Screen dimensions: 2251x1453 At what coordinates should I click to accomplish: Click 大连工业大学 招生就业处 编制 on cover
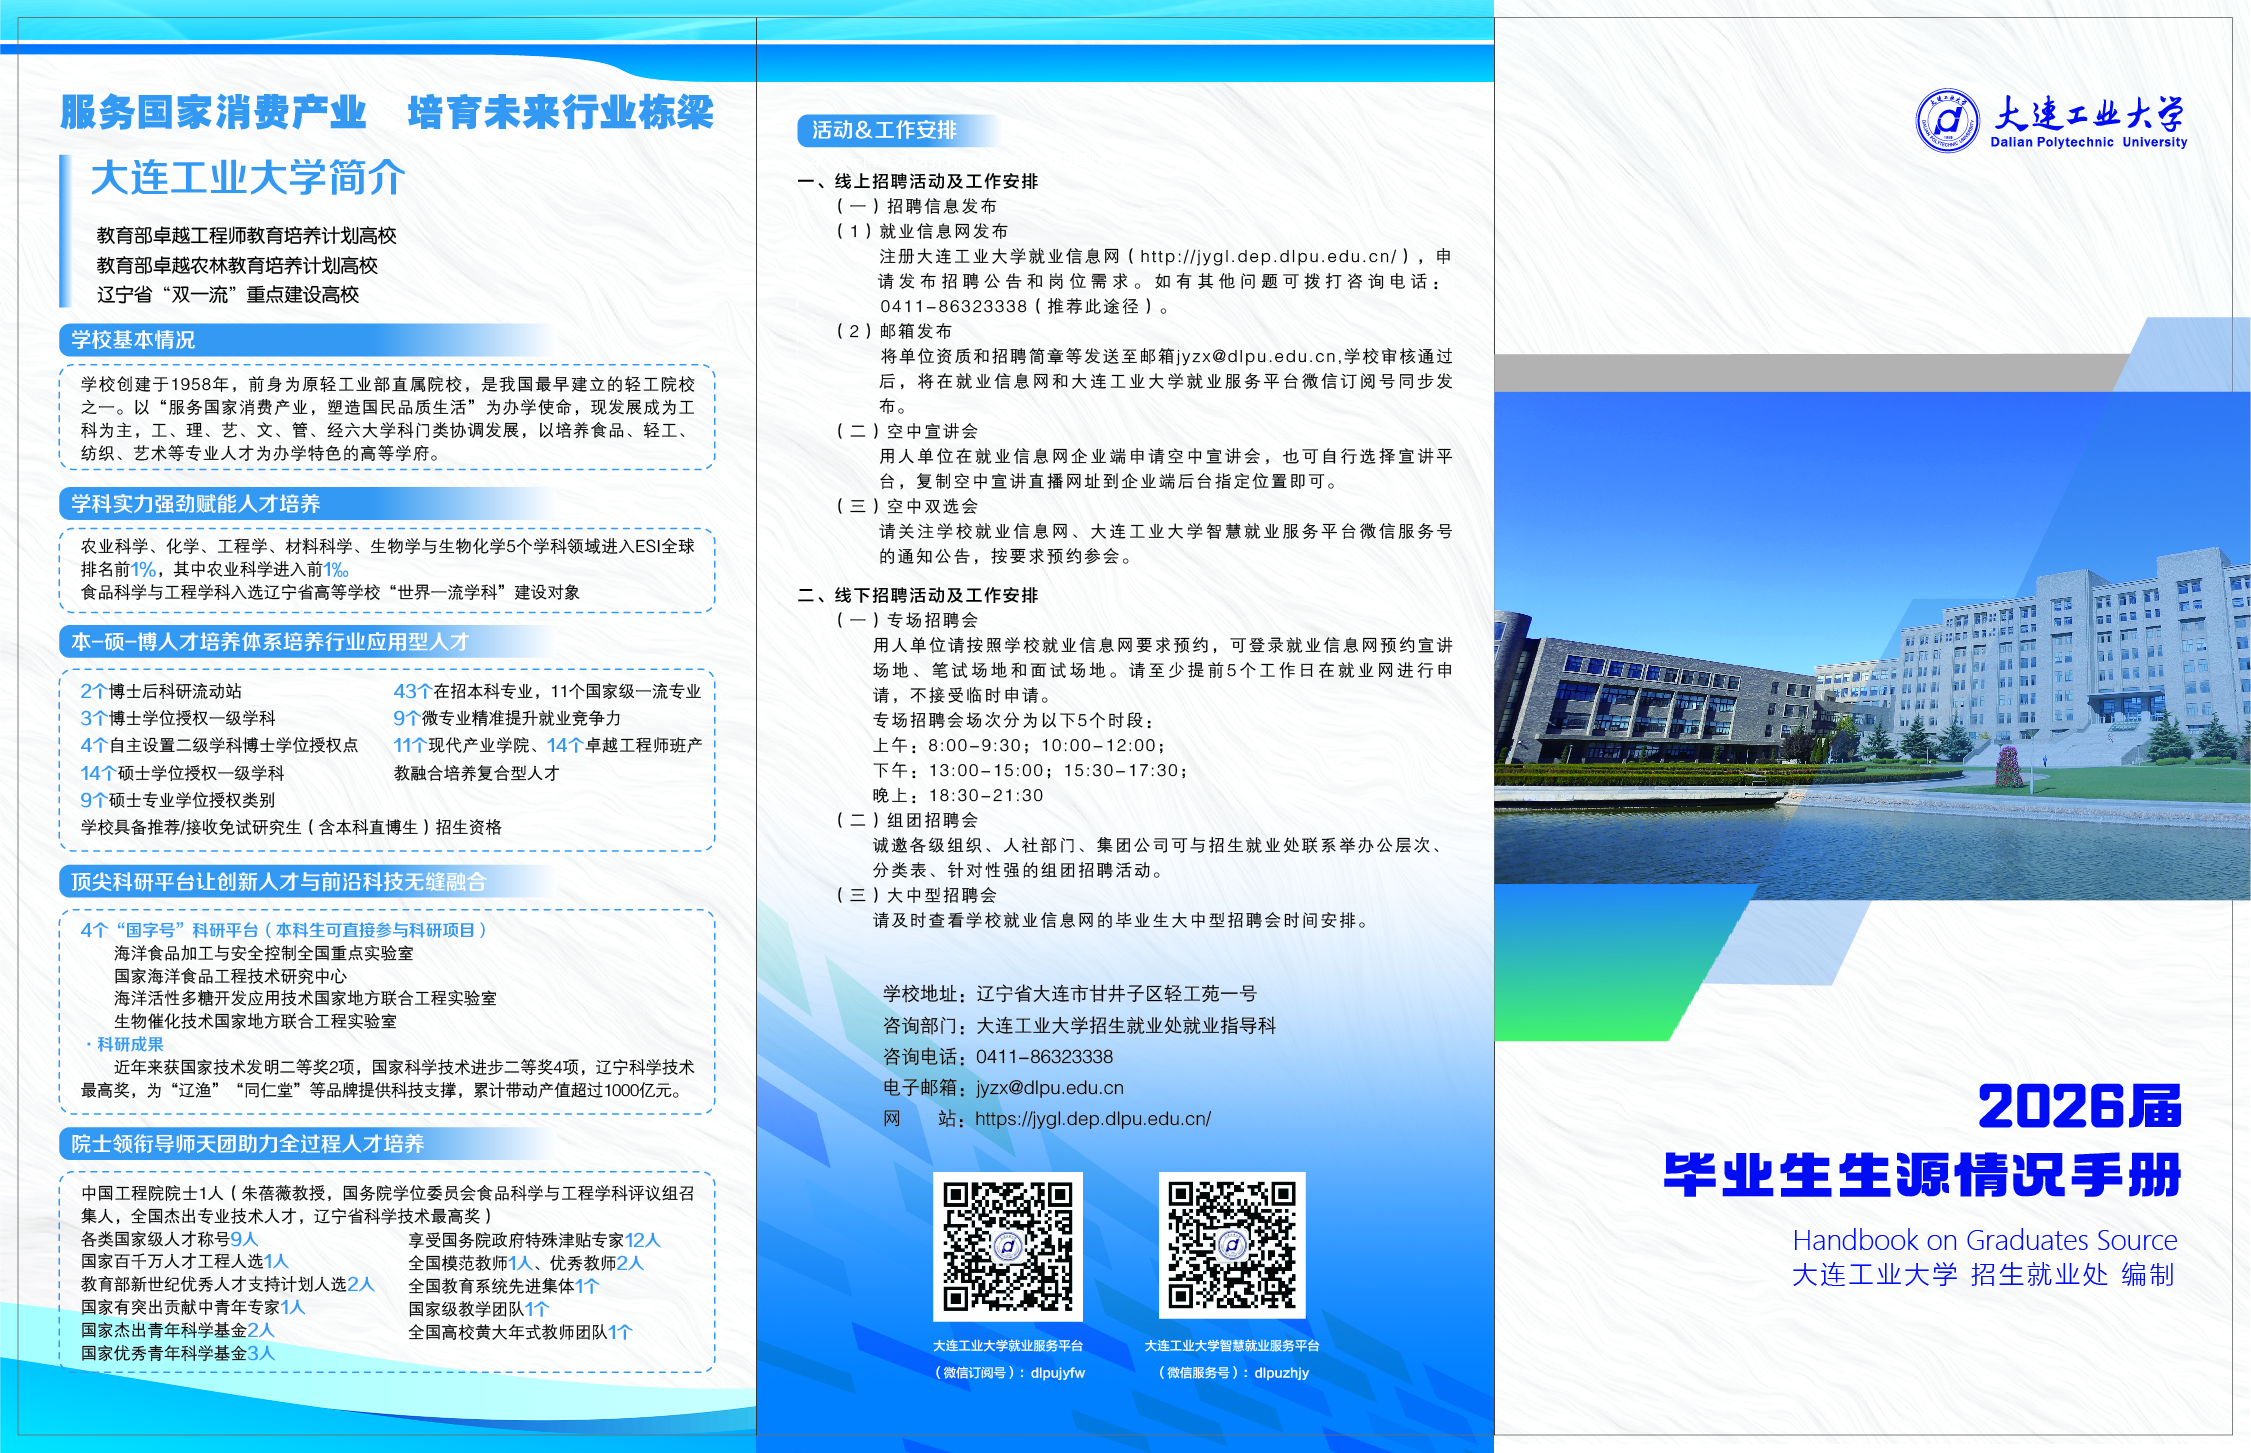(x=1983, y=1275)
